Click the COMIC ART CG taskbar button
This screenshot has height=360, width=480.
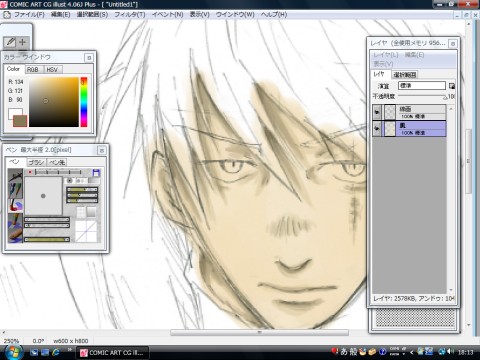coord(113,353)
